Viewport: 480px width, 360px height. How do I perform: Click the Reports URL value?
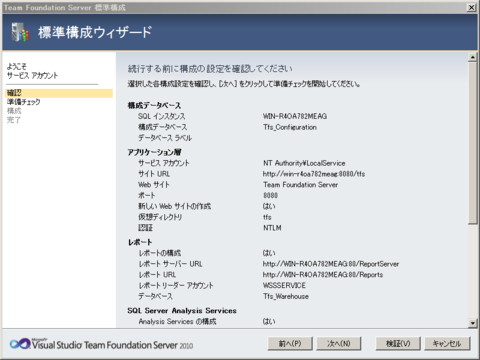click(323, 275)
